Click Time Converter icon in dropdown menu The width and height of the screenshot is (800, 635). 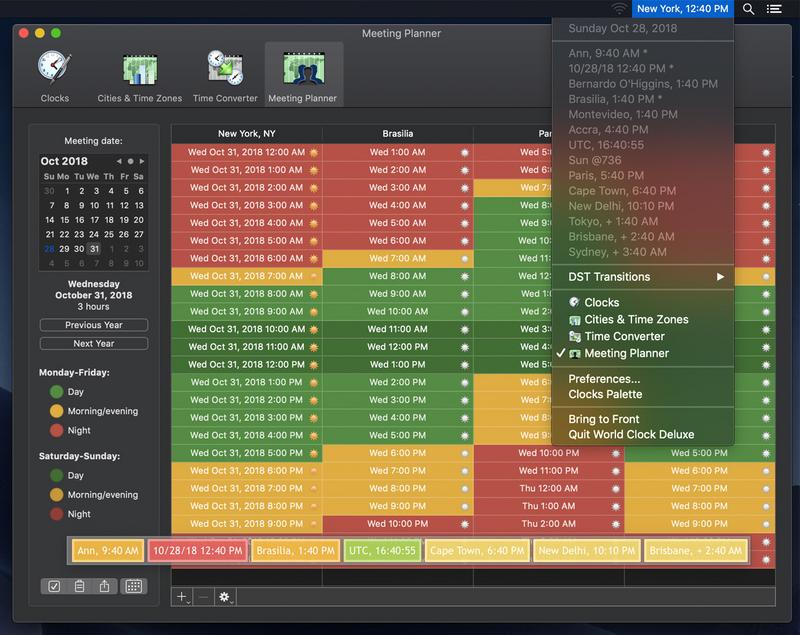coord(574,337)
